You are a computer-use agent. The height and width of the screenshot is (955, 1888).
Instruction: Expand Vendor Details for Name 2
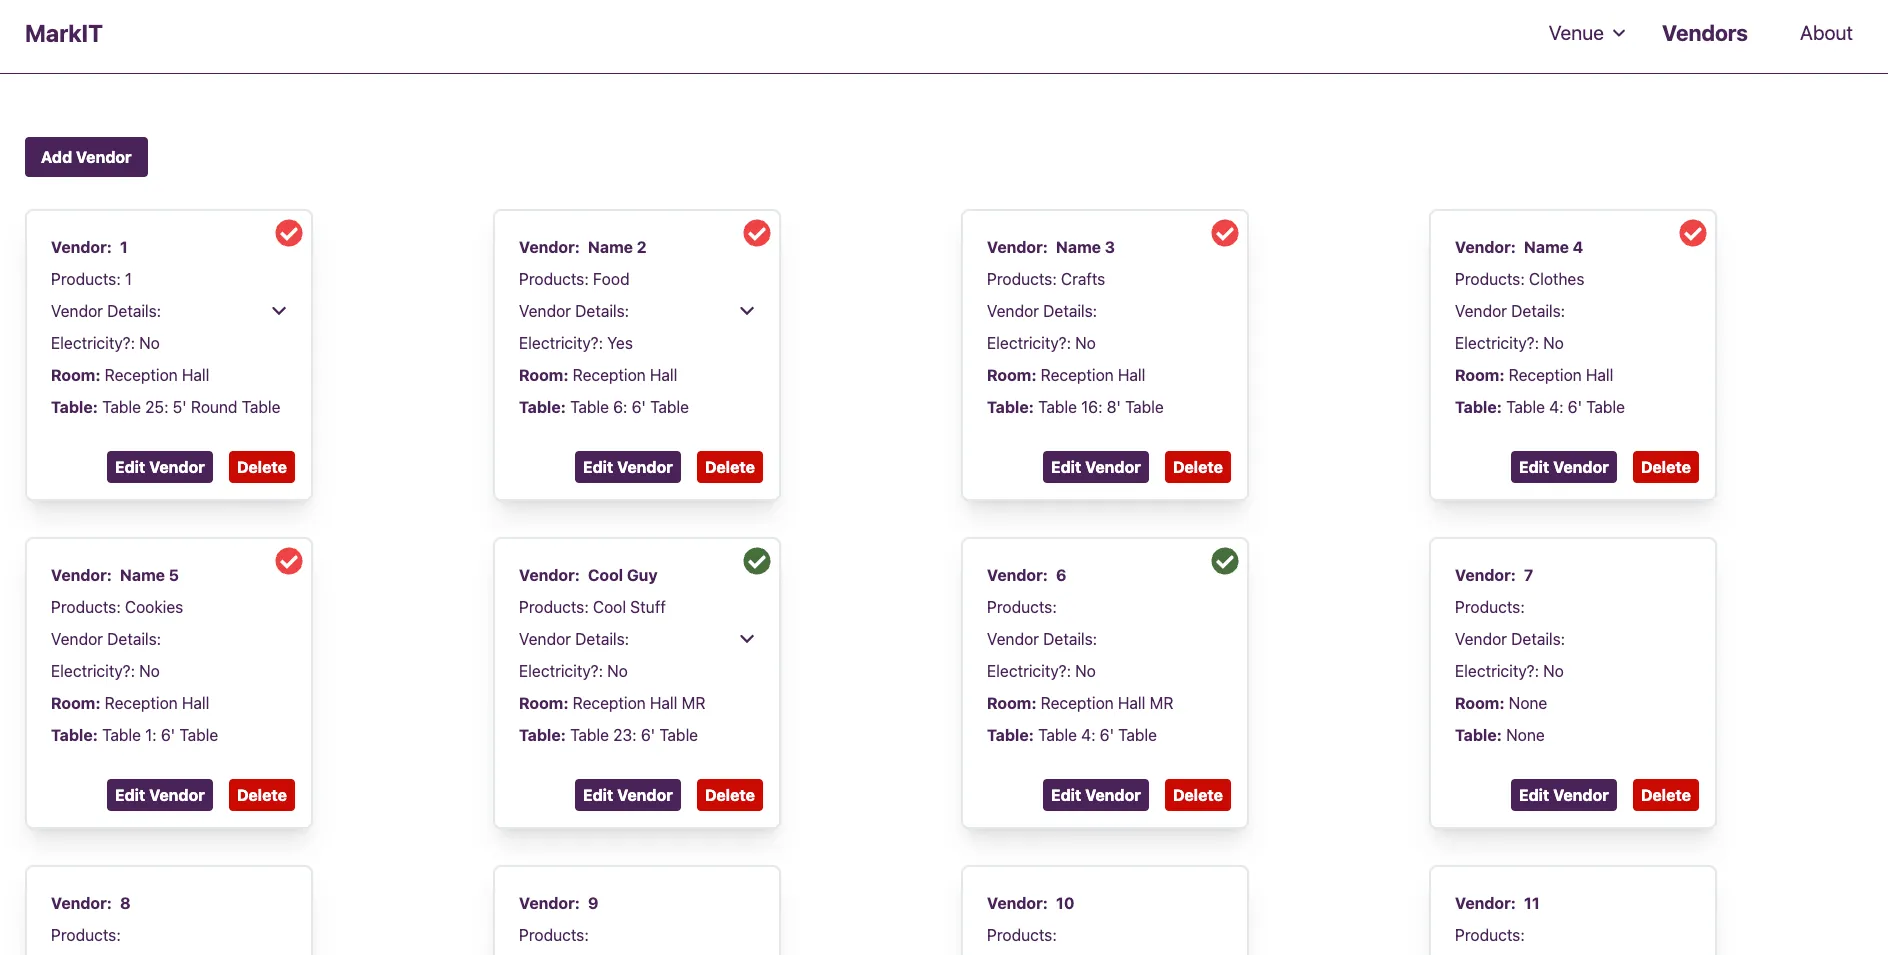click(x=747, y=311)
